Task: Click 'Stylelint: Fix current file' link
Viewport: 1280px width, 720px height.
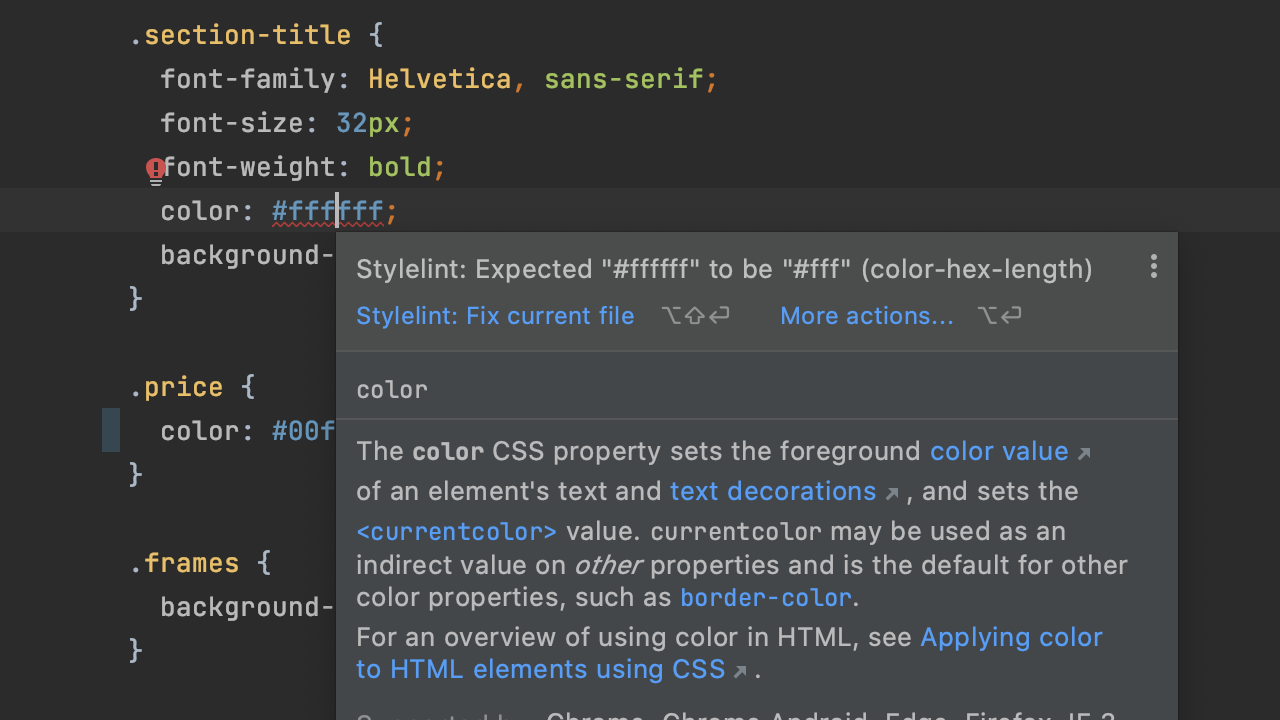Action: (495, 316)
